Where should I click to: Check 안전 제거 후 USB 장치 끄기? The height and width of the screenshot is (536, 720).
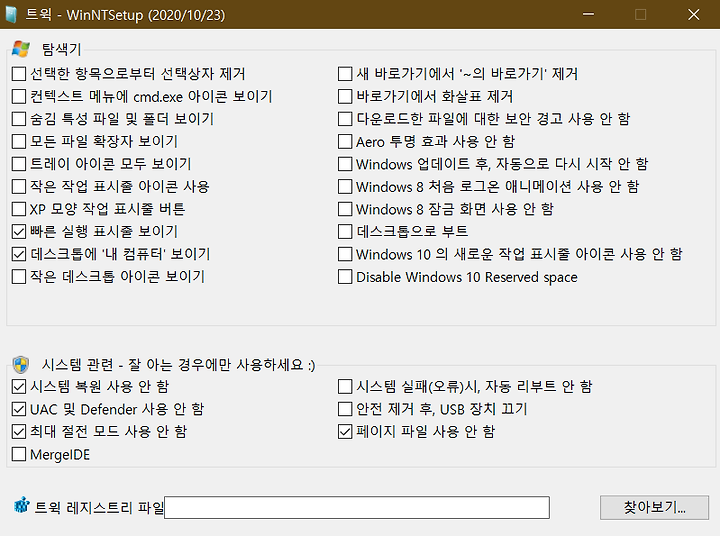click(345, 409)
